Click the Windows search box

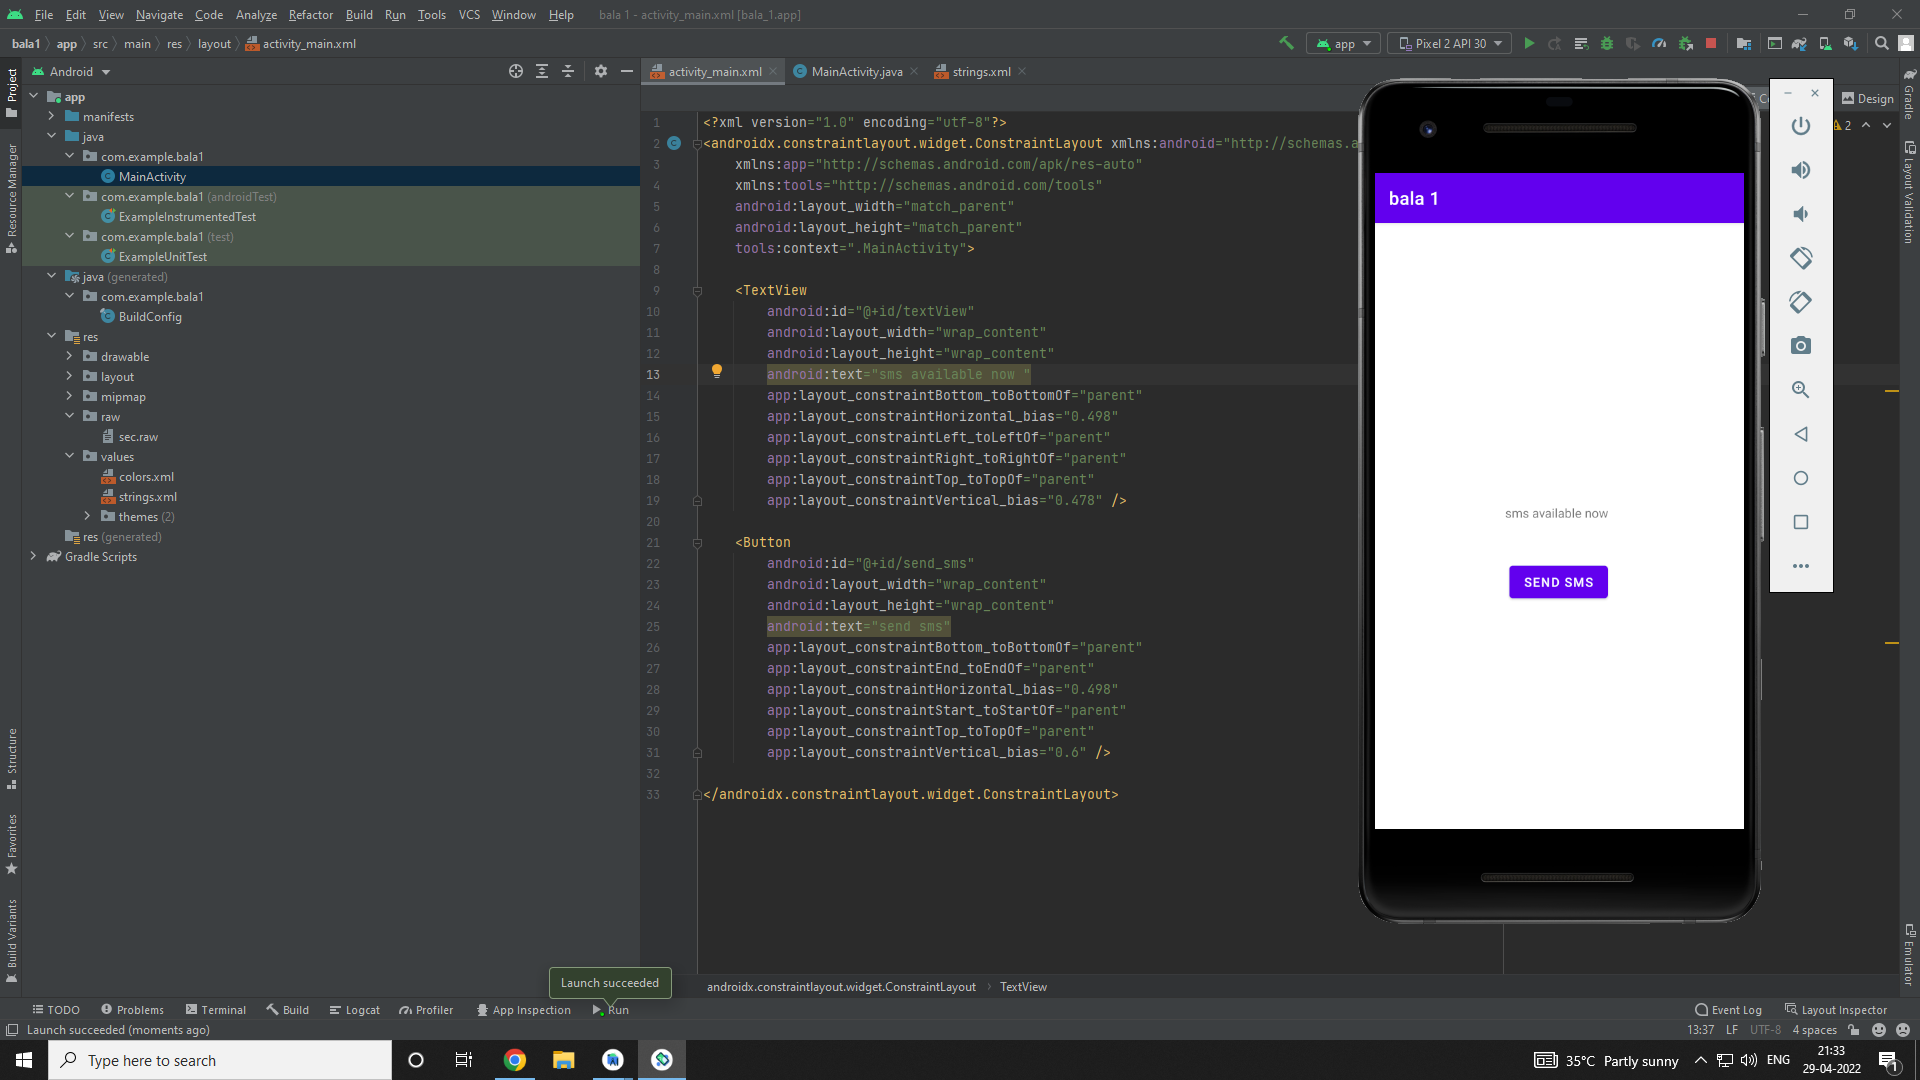(x=220, y=1060)
